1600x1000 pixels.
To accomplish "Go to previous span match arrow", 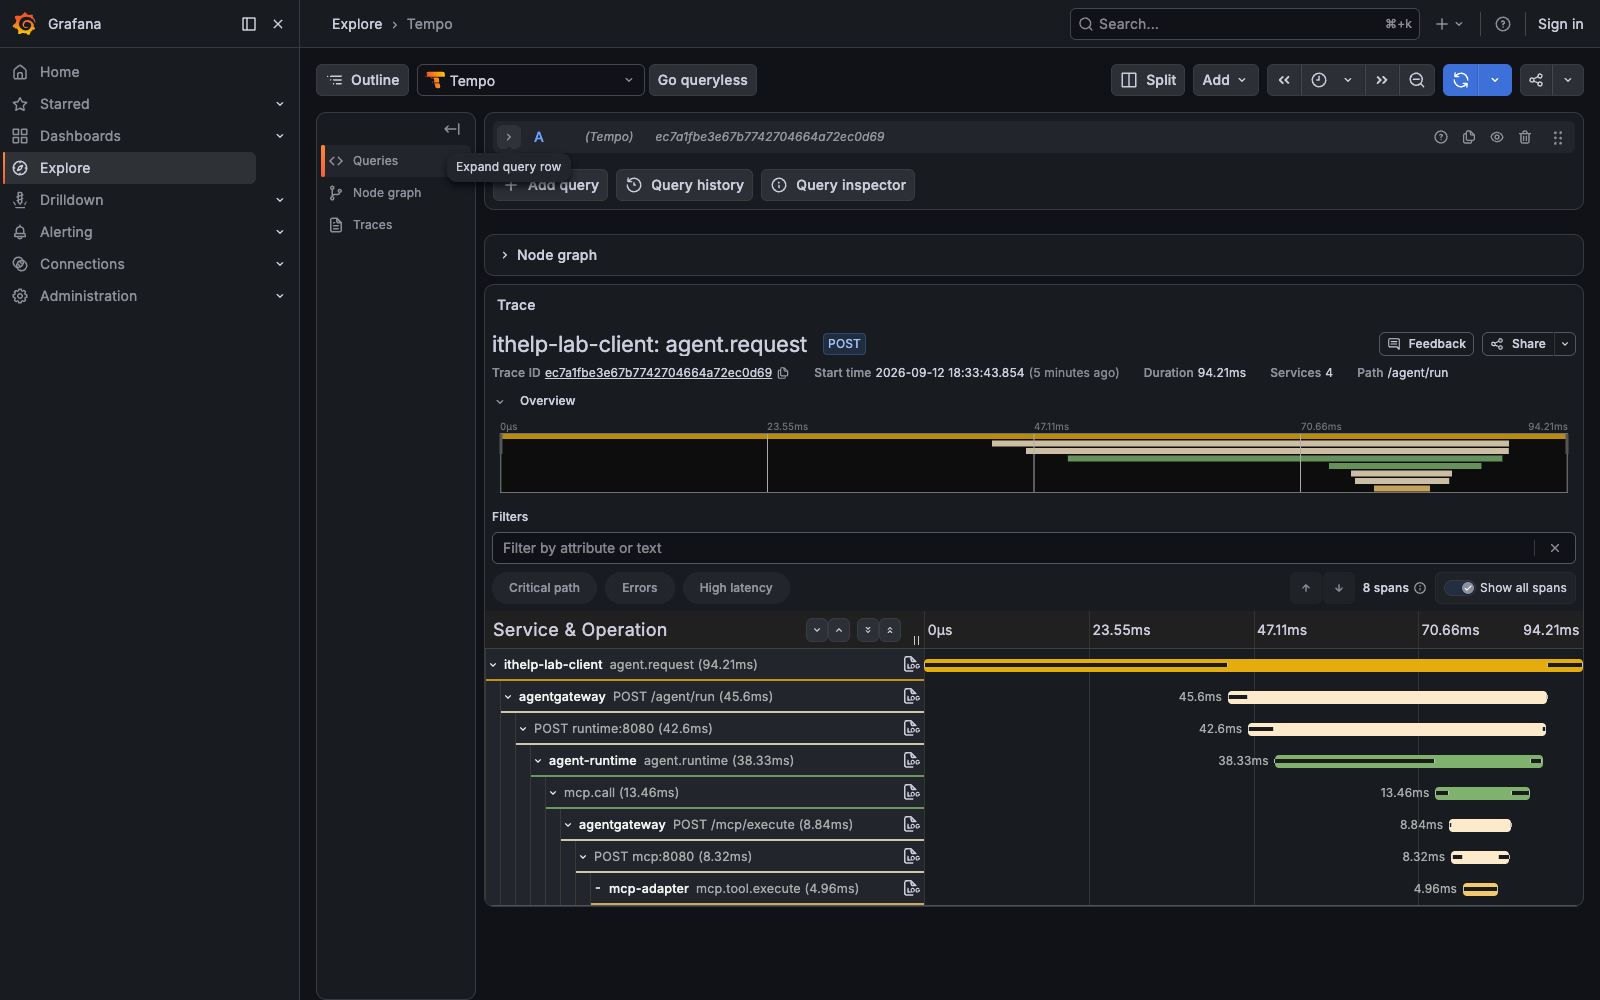I will (1305, 588).
